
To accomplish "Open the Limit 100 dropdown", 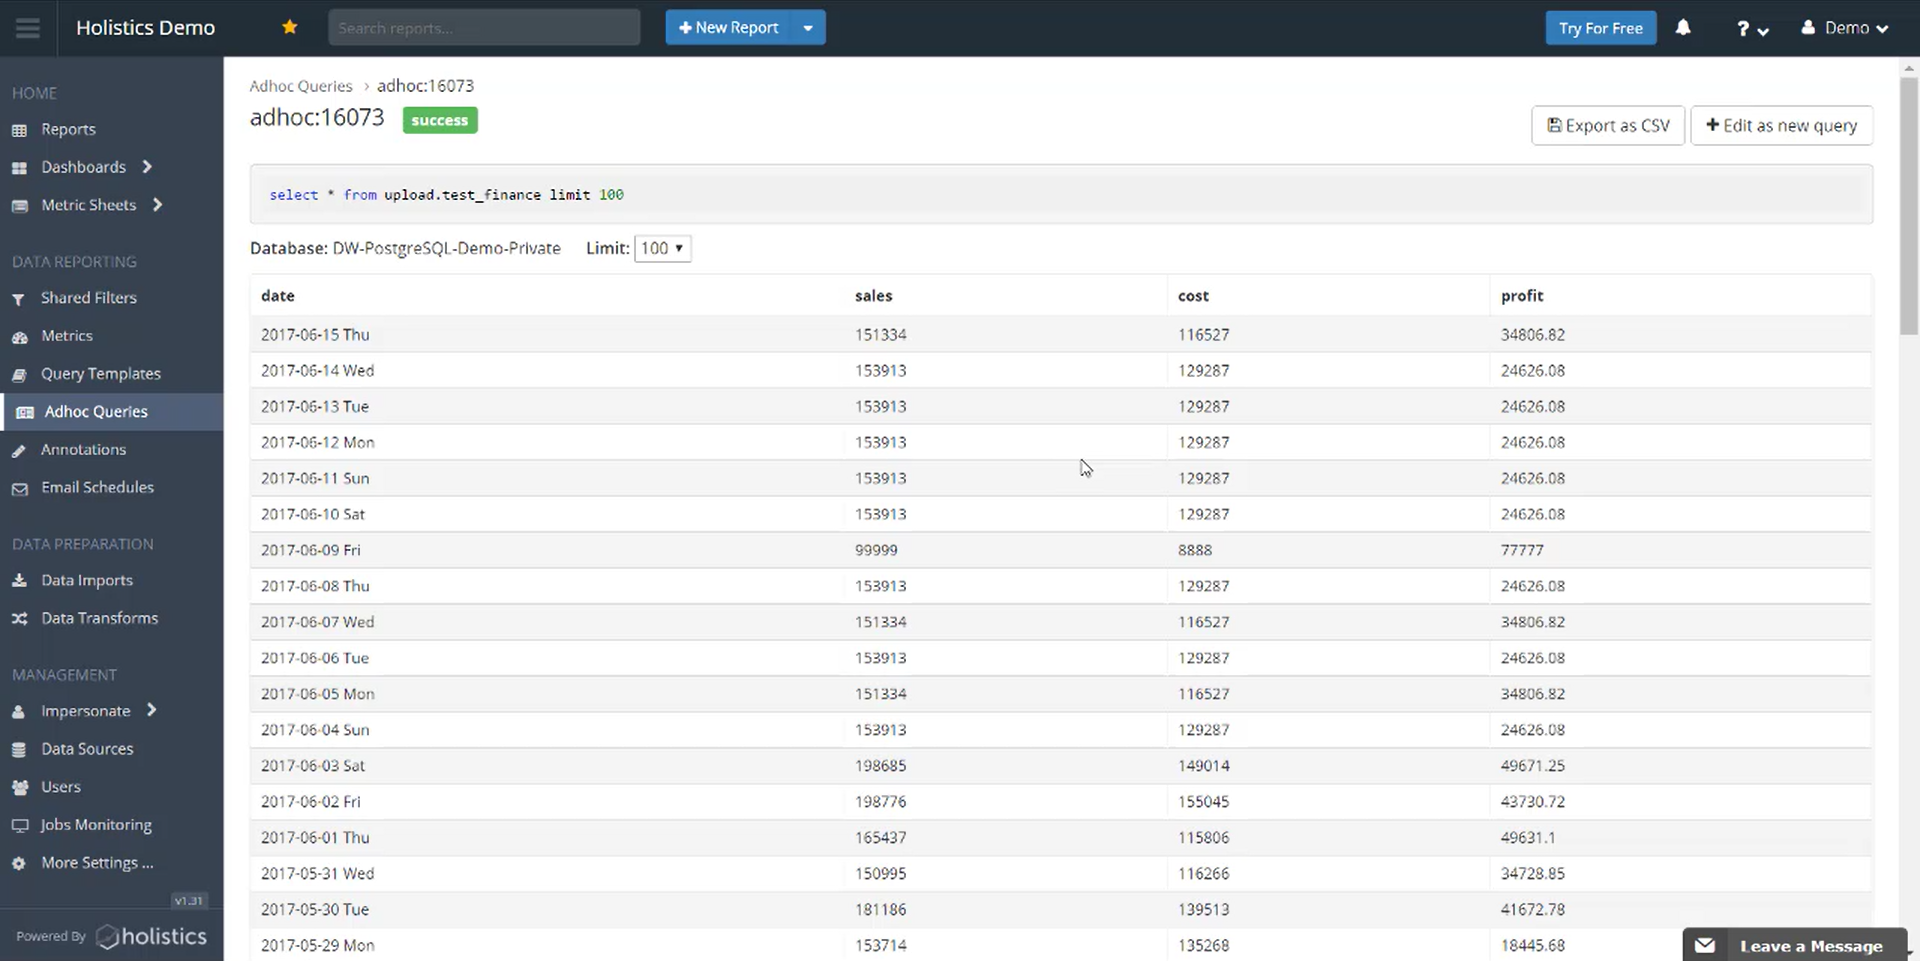I will point(662,248).
